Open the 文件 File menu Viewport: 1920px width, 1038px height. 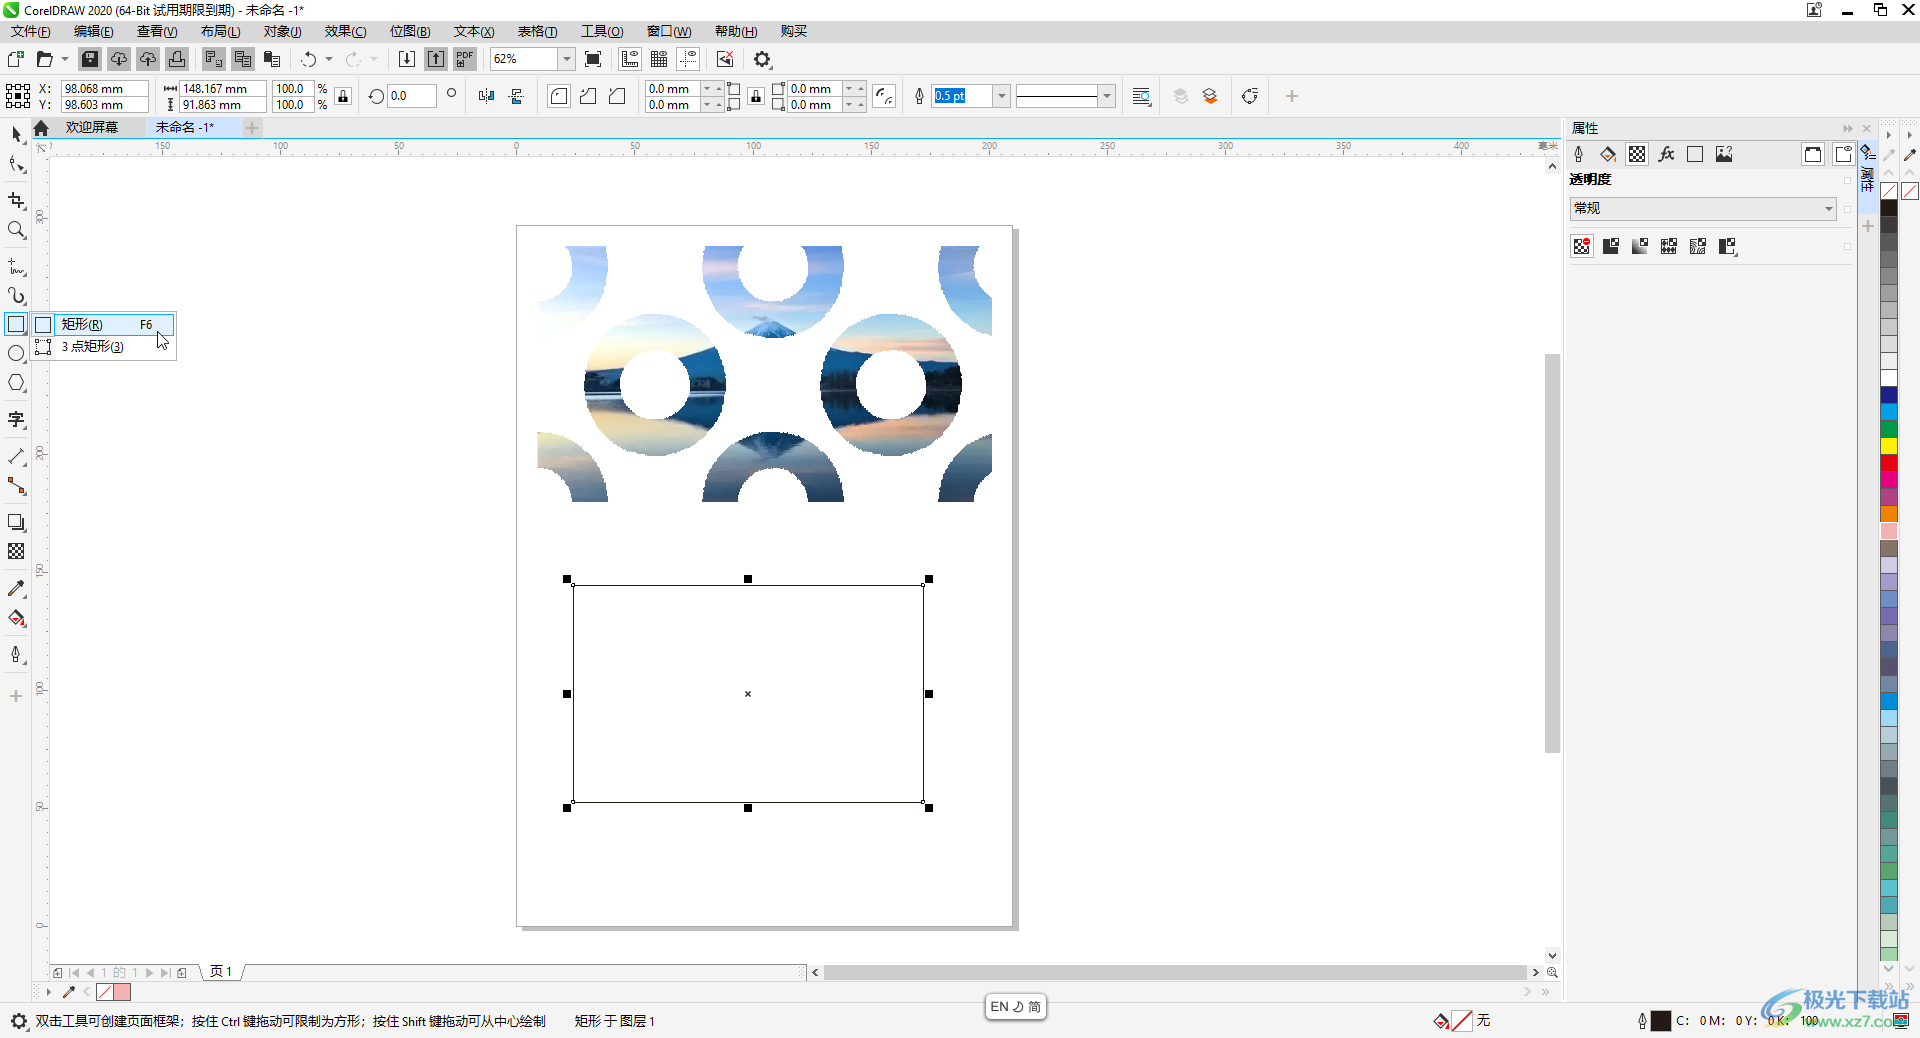point(30,31)
